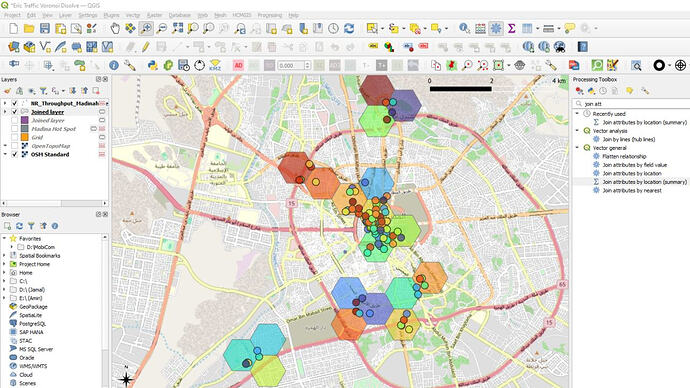Click the Toggle Editing pencil icon
Image resolution: width=690 pixels, height=388 pixels.
click(145, 47)
